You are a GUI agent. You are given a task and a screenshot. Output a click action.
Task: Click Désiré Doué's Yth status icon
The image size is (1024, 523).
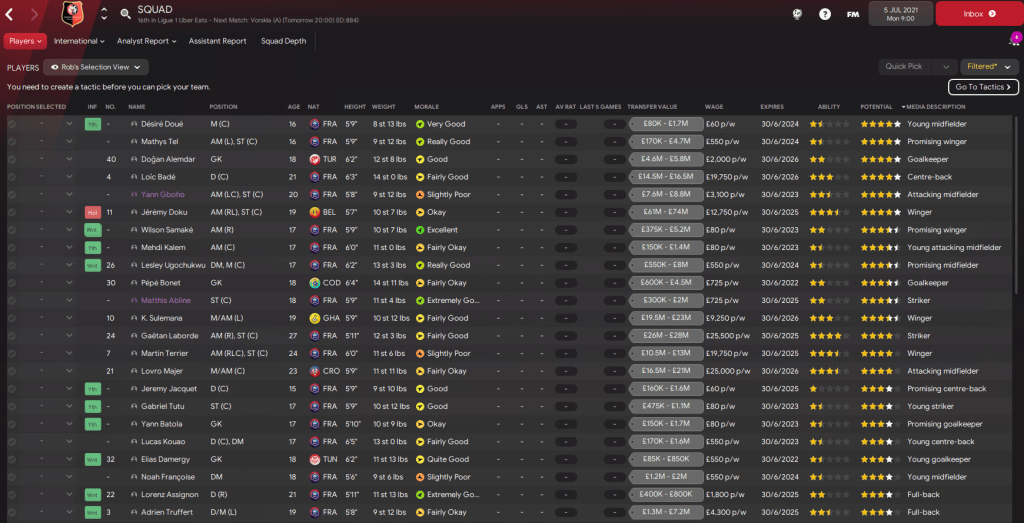coord(92,125)
